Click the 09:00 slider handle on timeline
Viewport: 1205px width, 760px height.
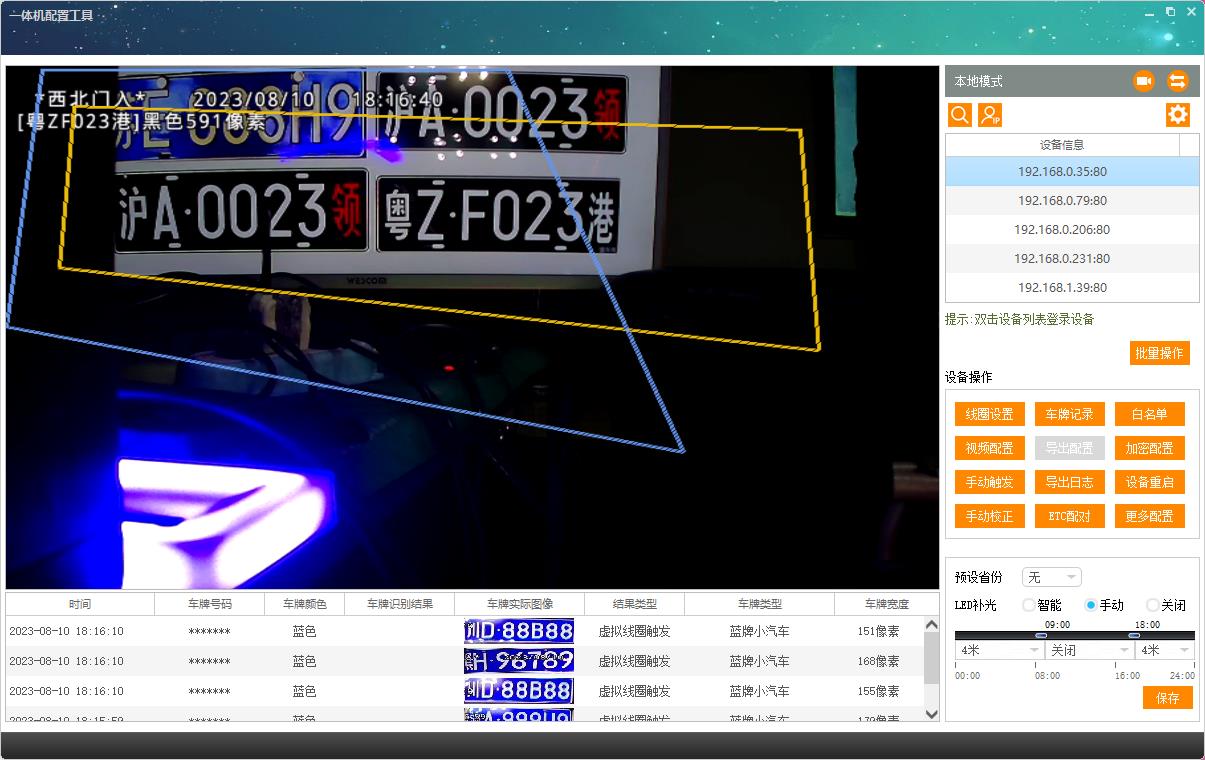1041,635
